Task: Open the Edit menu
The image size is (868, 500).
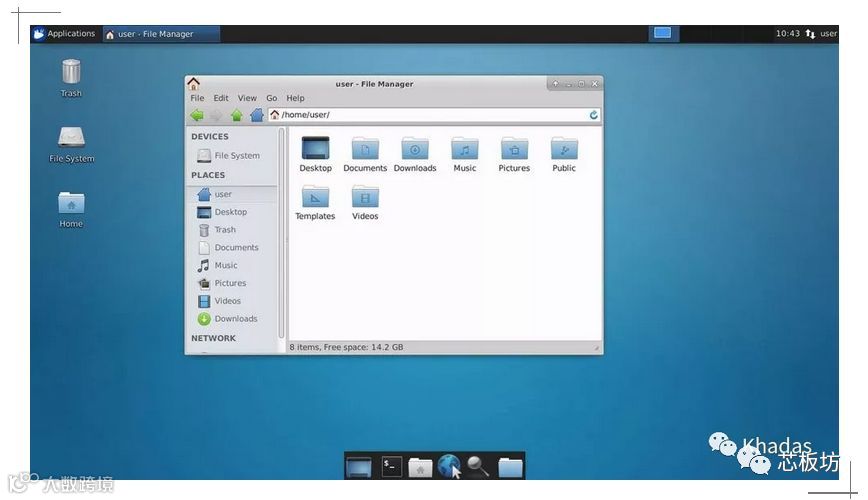Action: (221, 98)
